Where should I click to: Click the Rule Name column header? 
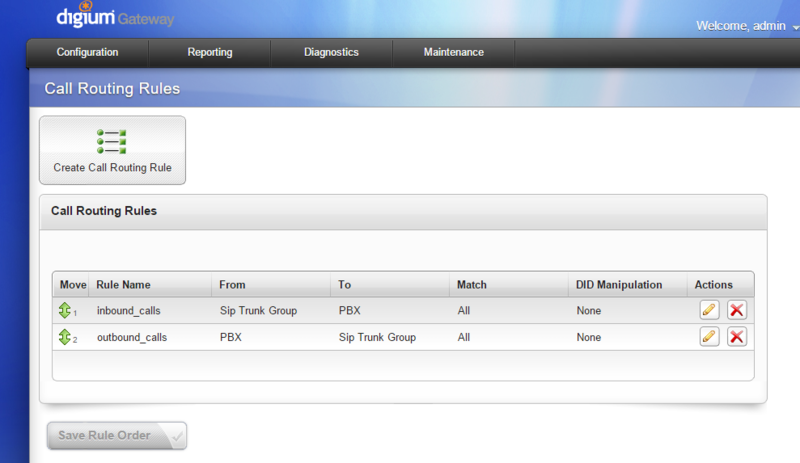tap(123, 285)
